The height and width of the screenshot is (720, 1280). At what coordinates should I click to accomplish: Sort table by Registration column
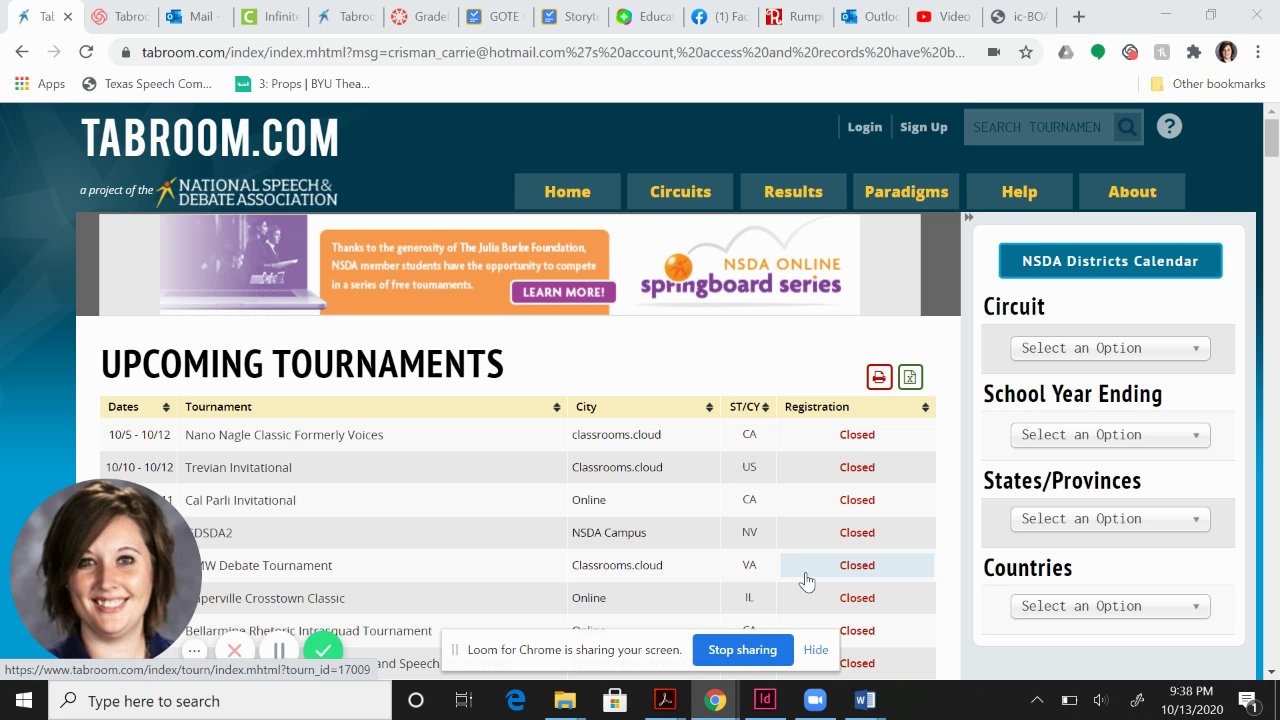[856, 407]
